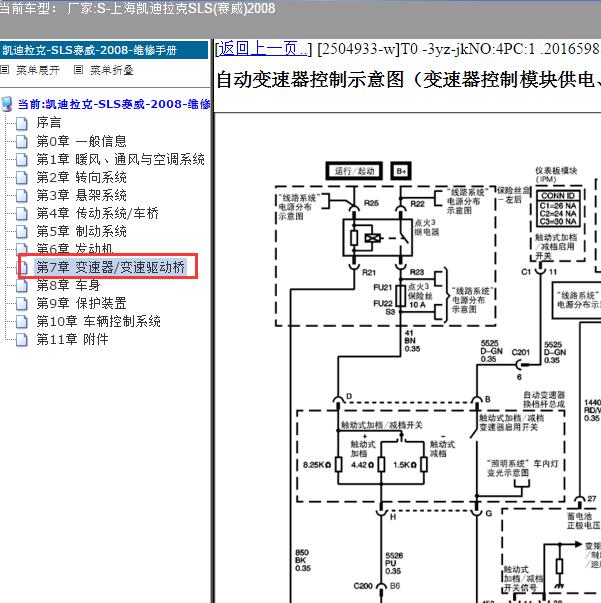Open 第2章 转向系统

(82, 177)
